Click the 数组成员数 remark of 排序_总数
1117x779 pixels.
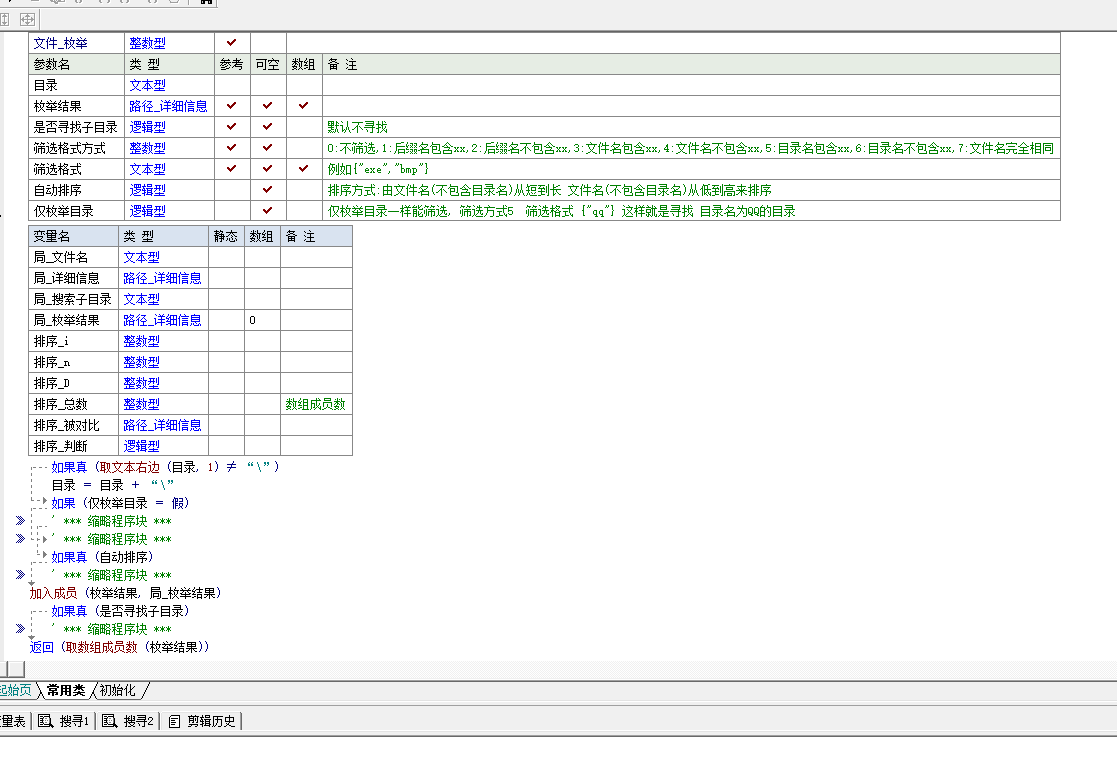point(316,404)
